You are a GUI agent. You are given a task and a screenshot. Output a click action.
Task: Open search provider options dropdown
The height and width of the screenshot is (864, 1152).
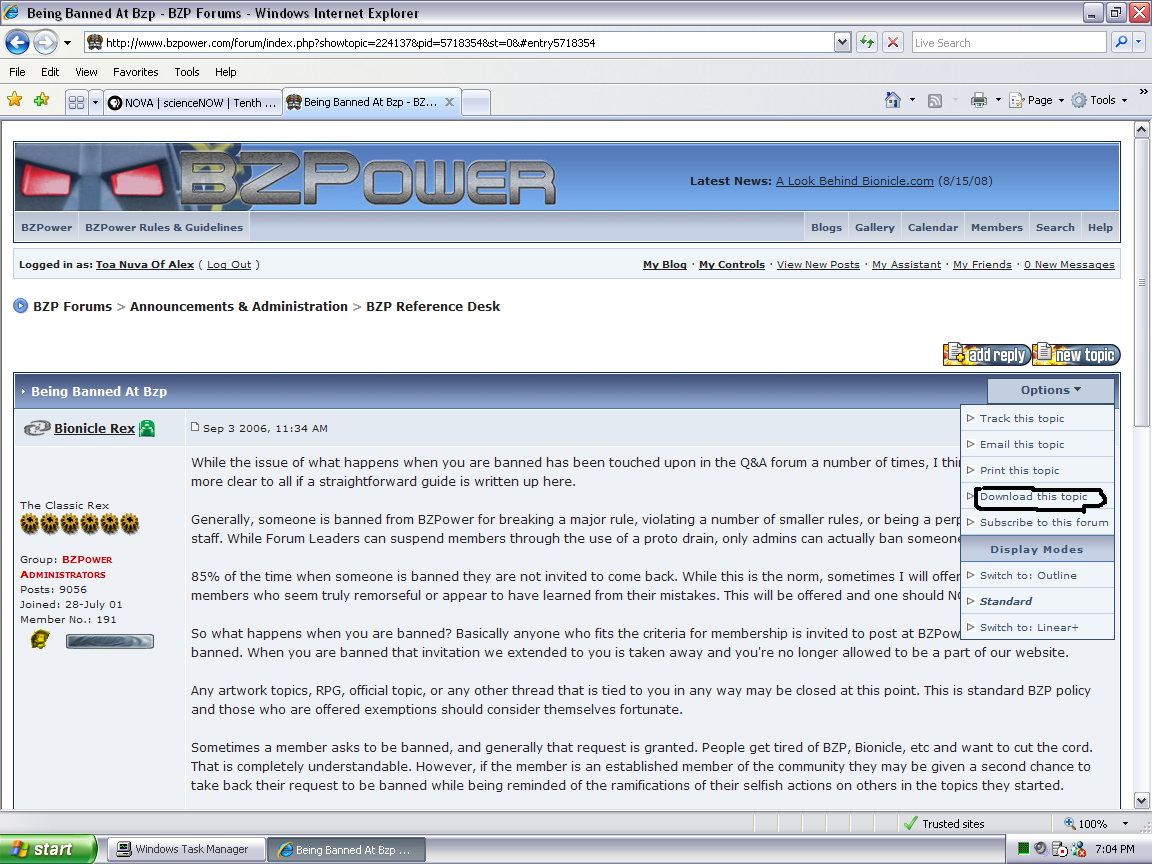click(1139, 43)
